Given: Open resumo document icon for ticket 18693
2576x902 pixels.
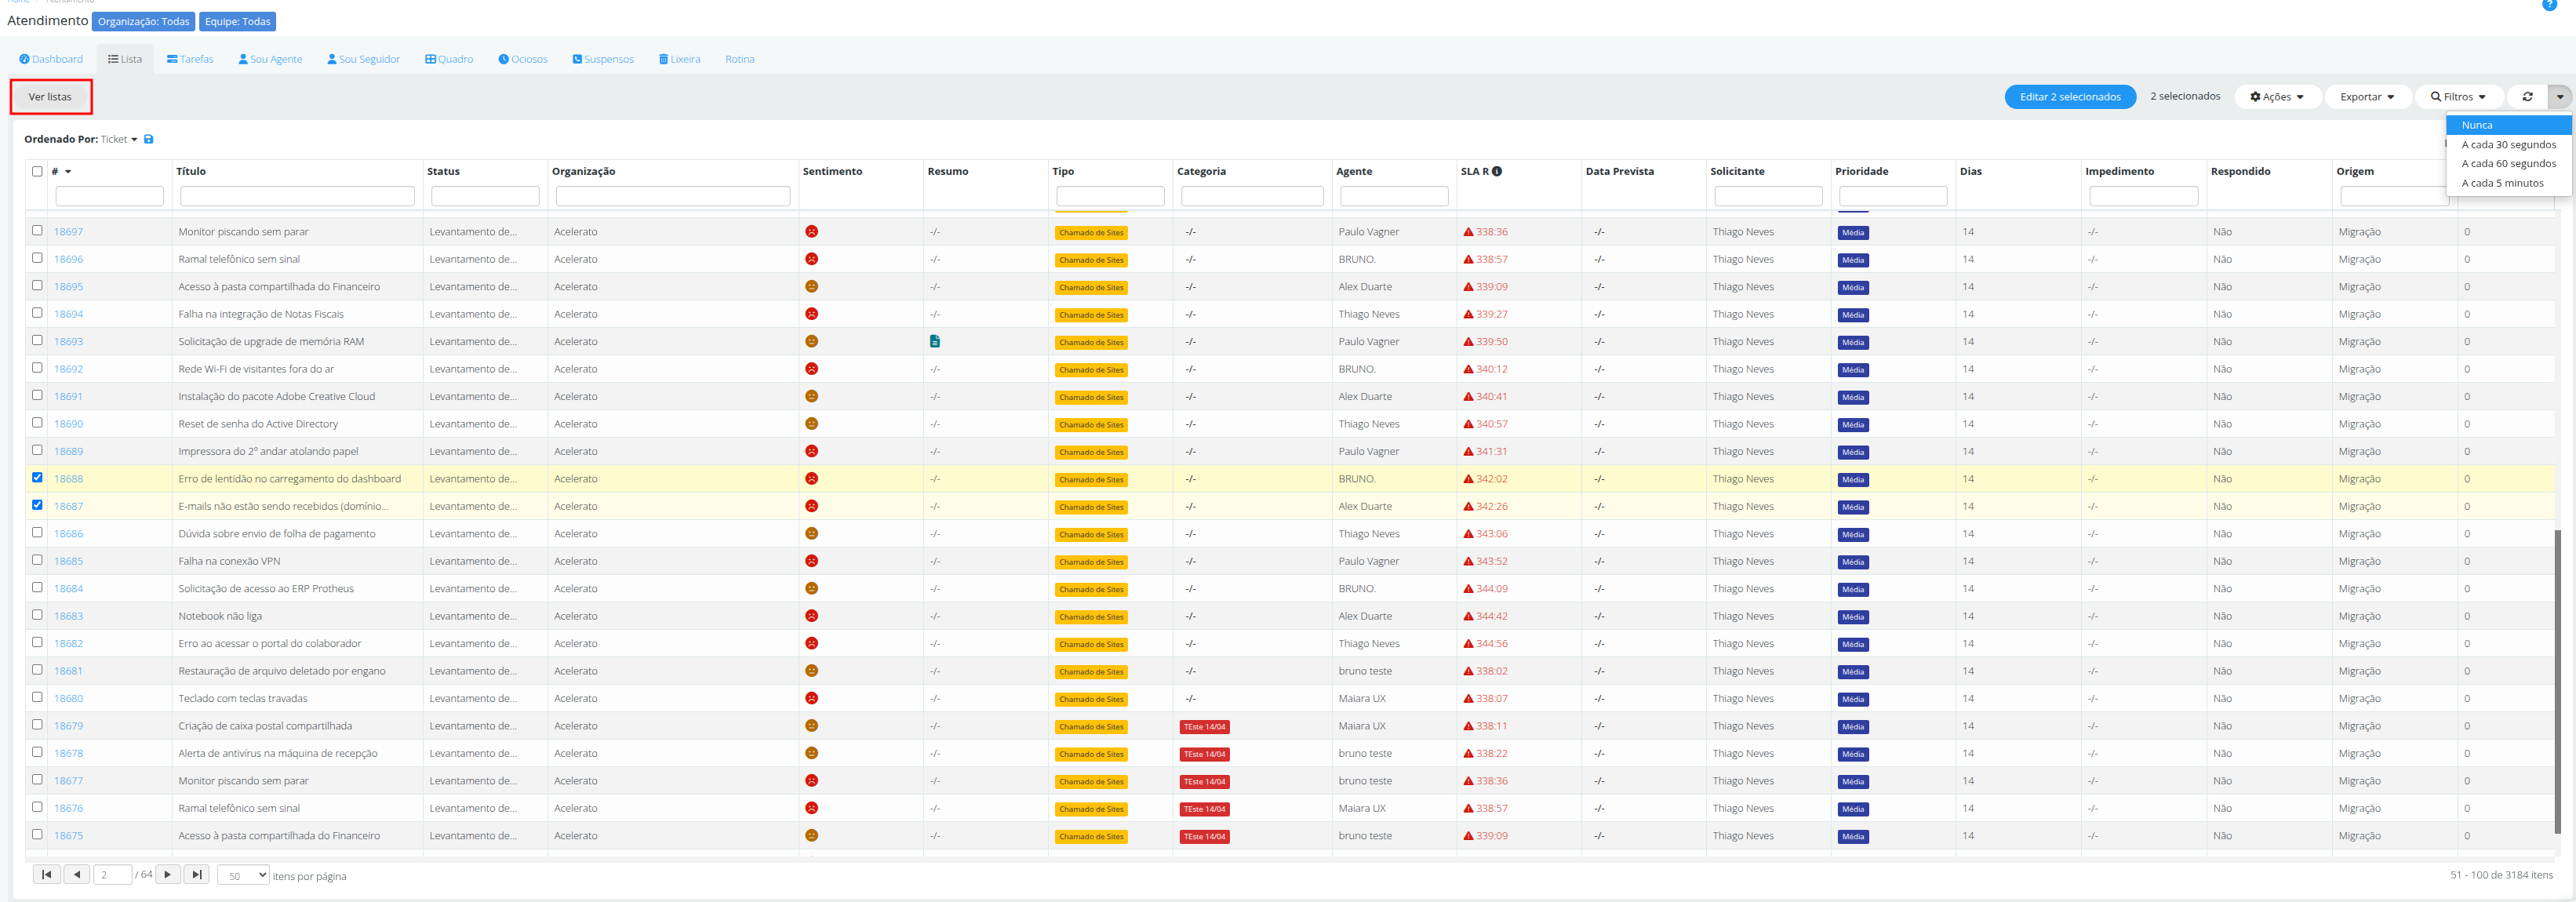Looking at the screenshot, I should pyautogui.click(x=935, y=342).
